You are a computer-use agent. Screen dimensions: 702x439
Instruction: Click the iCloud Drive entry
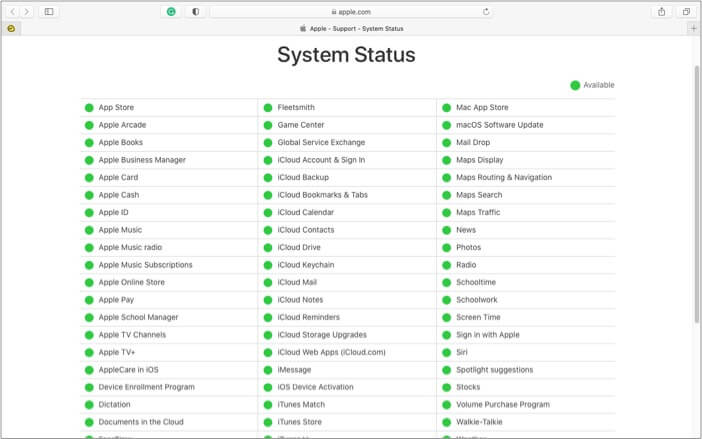point(299,247)
